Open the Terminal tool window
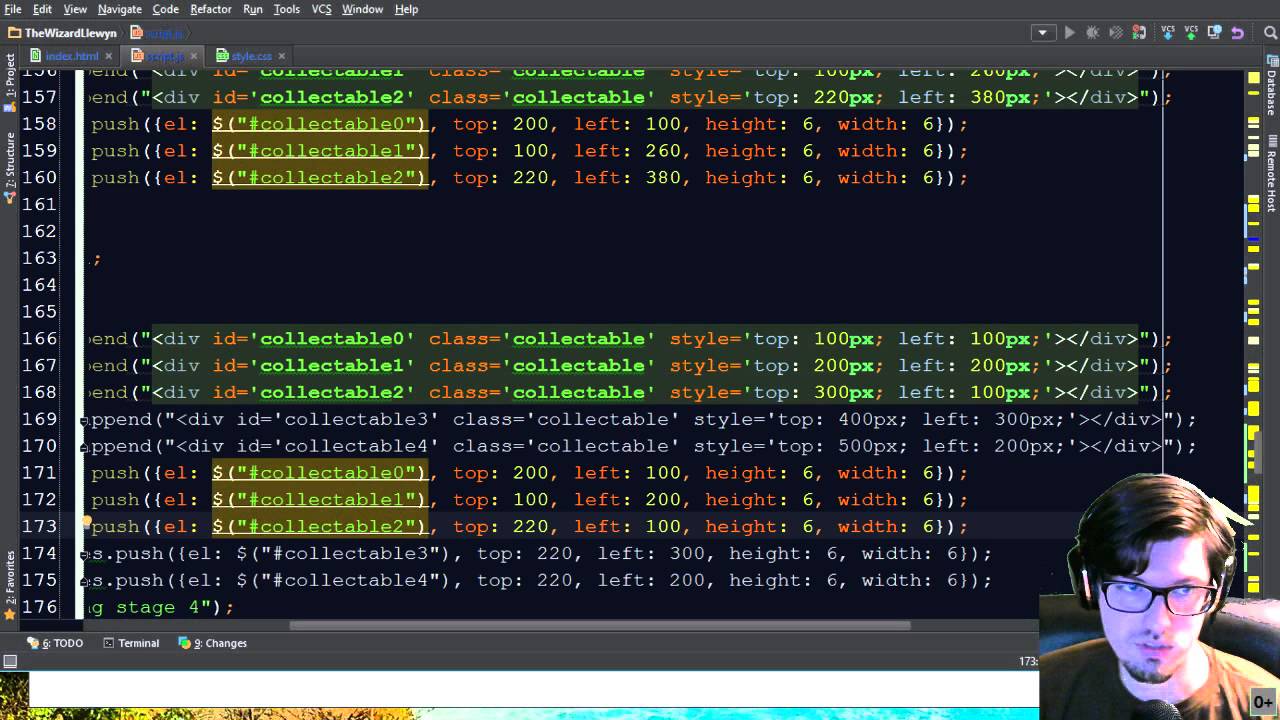 tap(131, 643)
